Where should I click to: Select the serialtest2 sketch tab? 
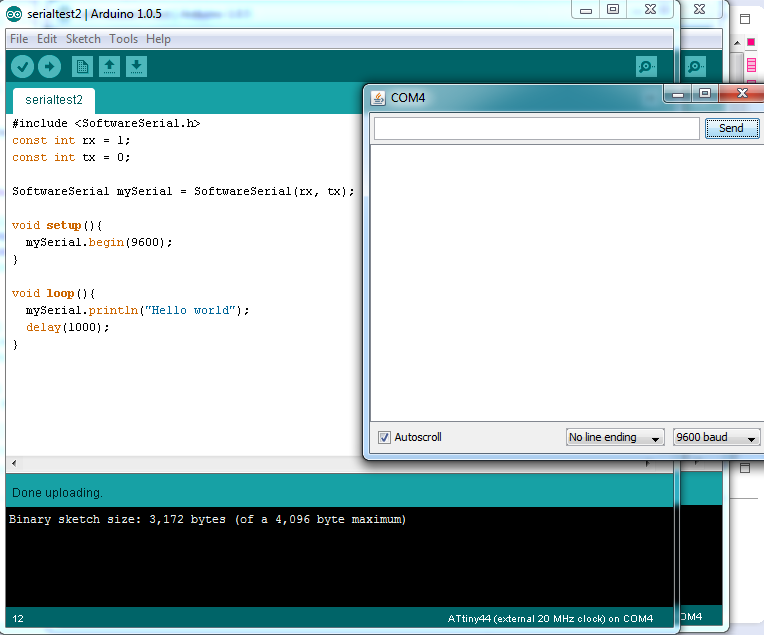point(54,101)
